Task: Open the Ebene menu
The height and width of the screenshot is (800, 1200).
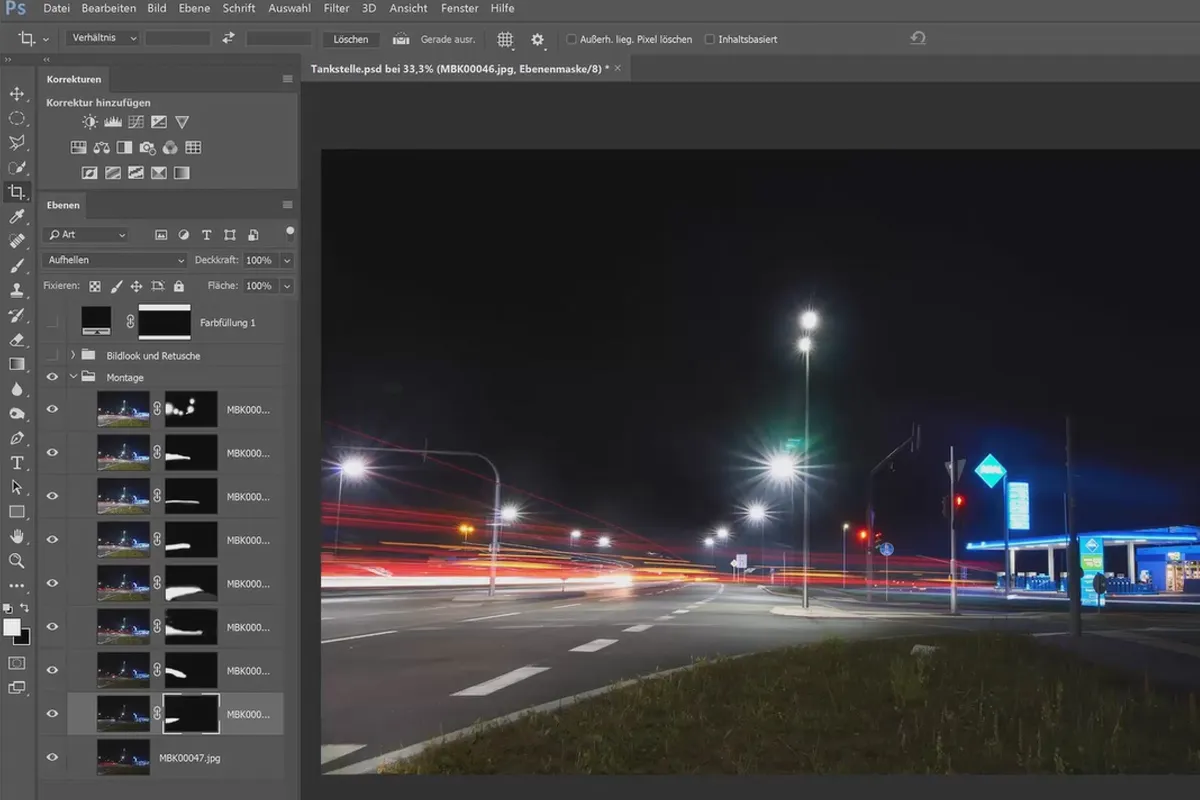Action: (194, 9)
